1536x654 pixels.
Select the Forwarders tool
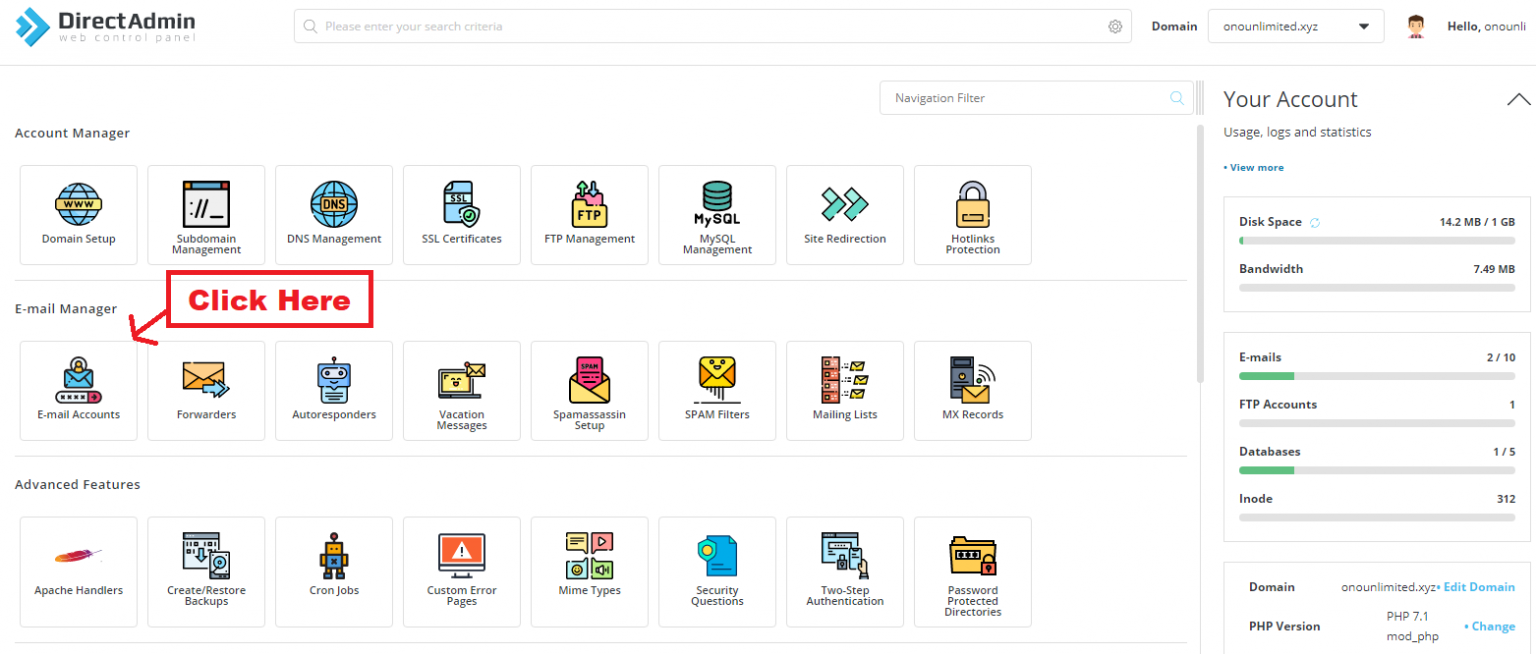tap(206, 390)
